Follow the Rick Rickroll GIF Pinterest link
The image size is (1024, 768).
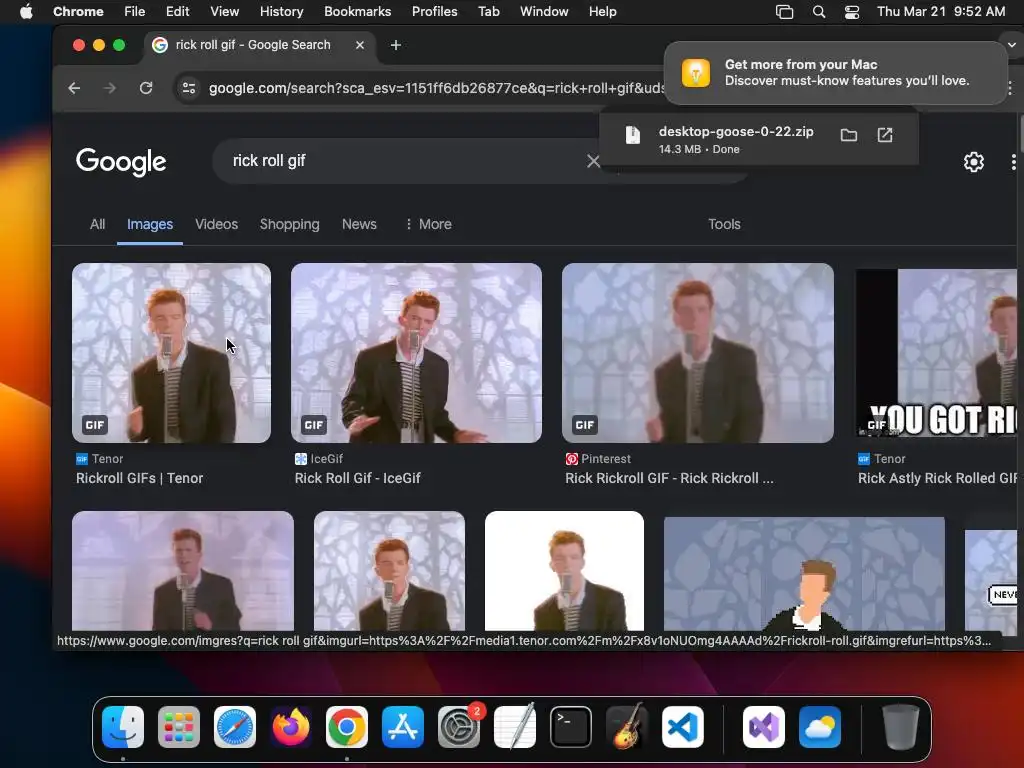[669, 478]
